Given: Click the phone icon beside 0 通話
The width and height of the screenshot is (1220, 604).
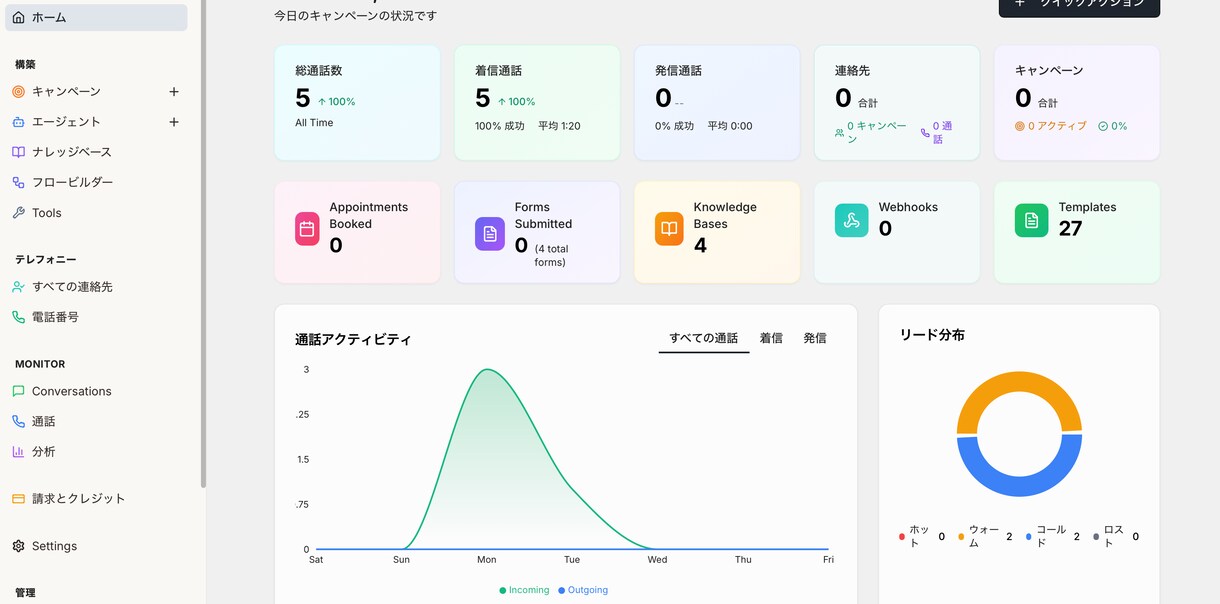Looking at the screenshot, I should [x=925, y=133].
